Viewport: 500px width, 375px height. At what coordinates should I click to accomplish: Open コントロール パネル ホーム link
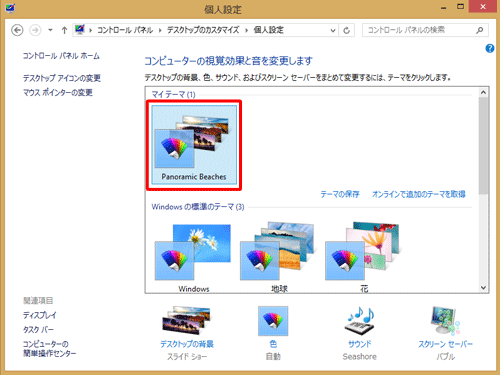click(x=61, y=56)
